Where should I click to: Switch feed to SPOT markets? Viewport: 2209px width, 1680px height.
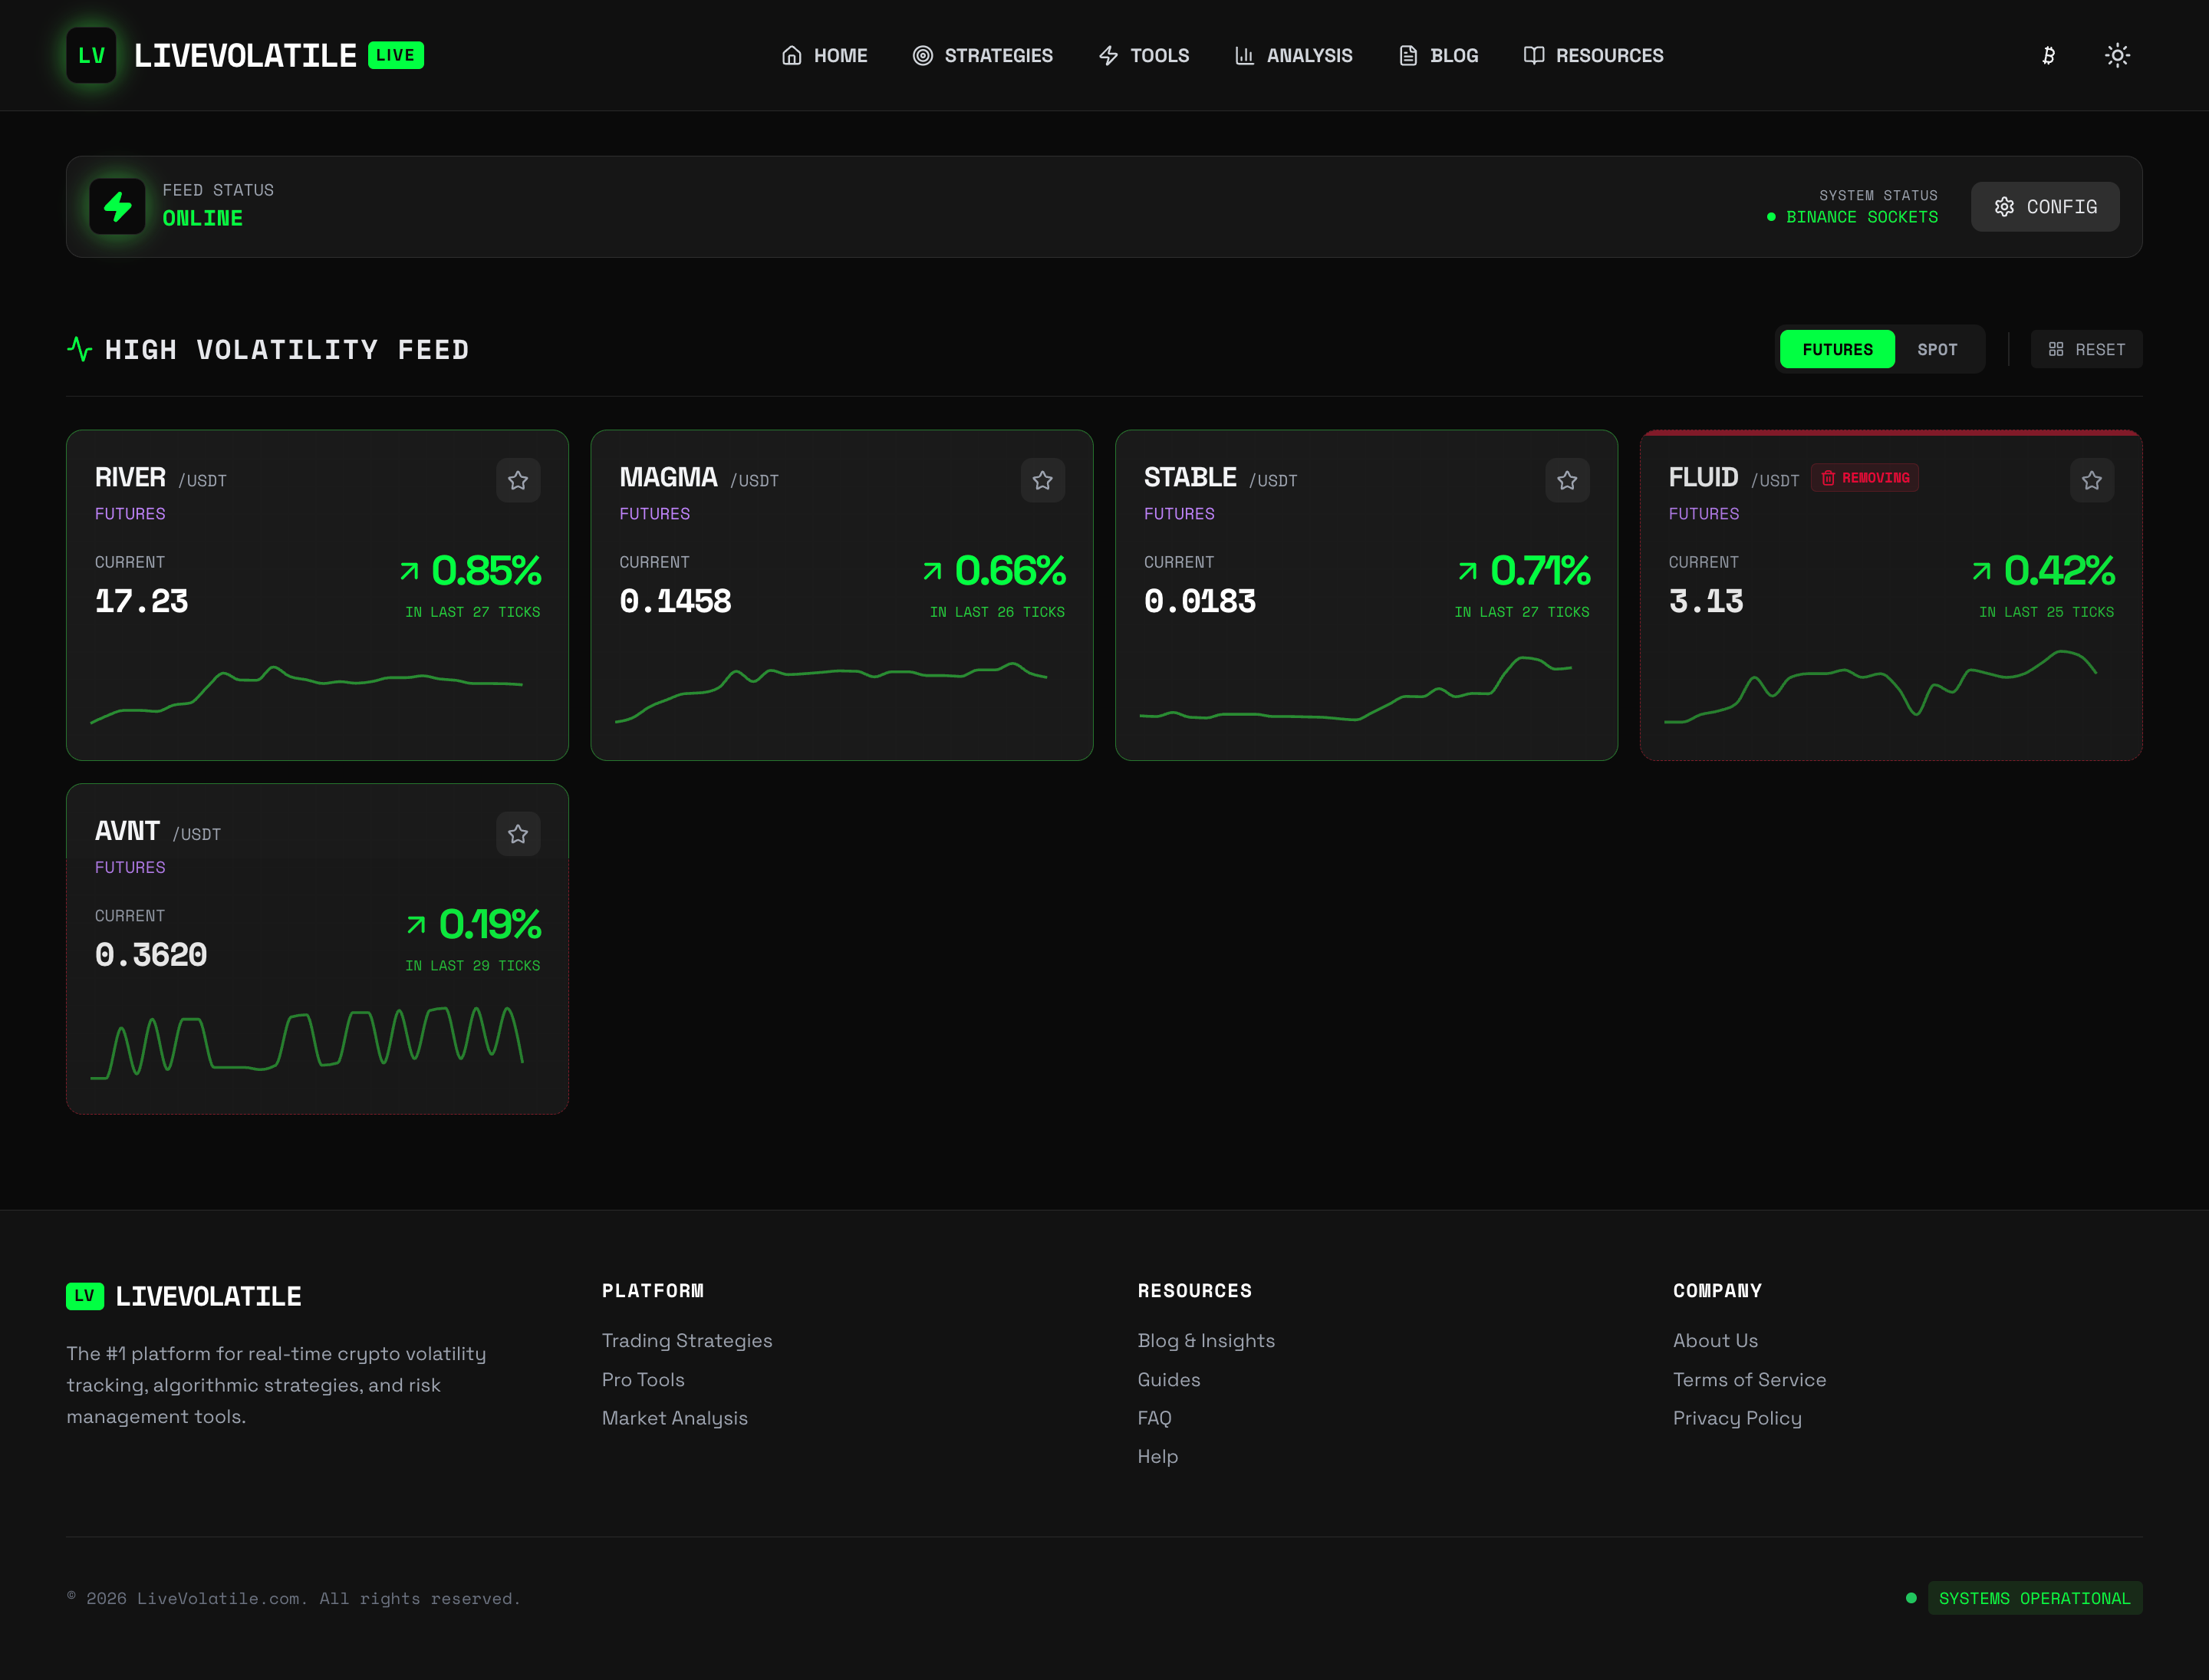pos(1937,349)
